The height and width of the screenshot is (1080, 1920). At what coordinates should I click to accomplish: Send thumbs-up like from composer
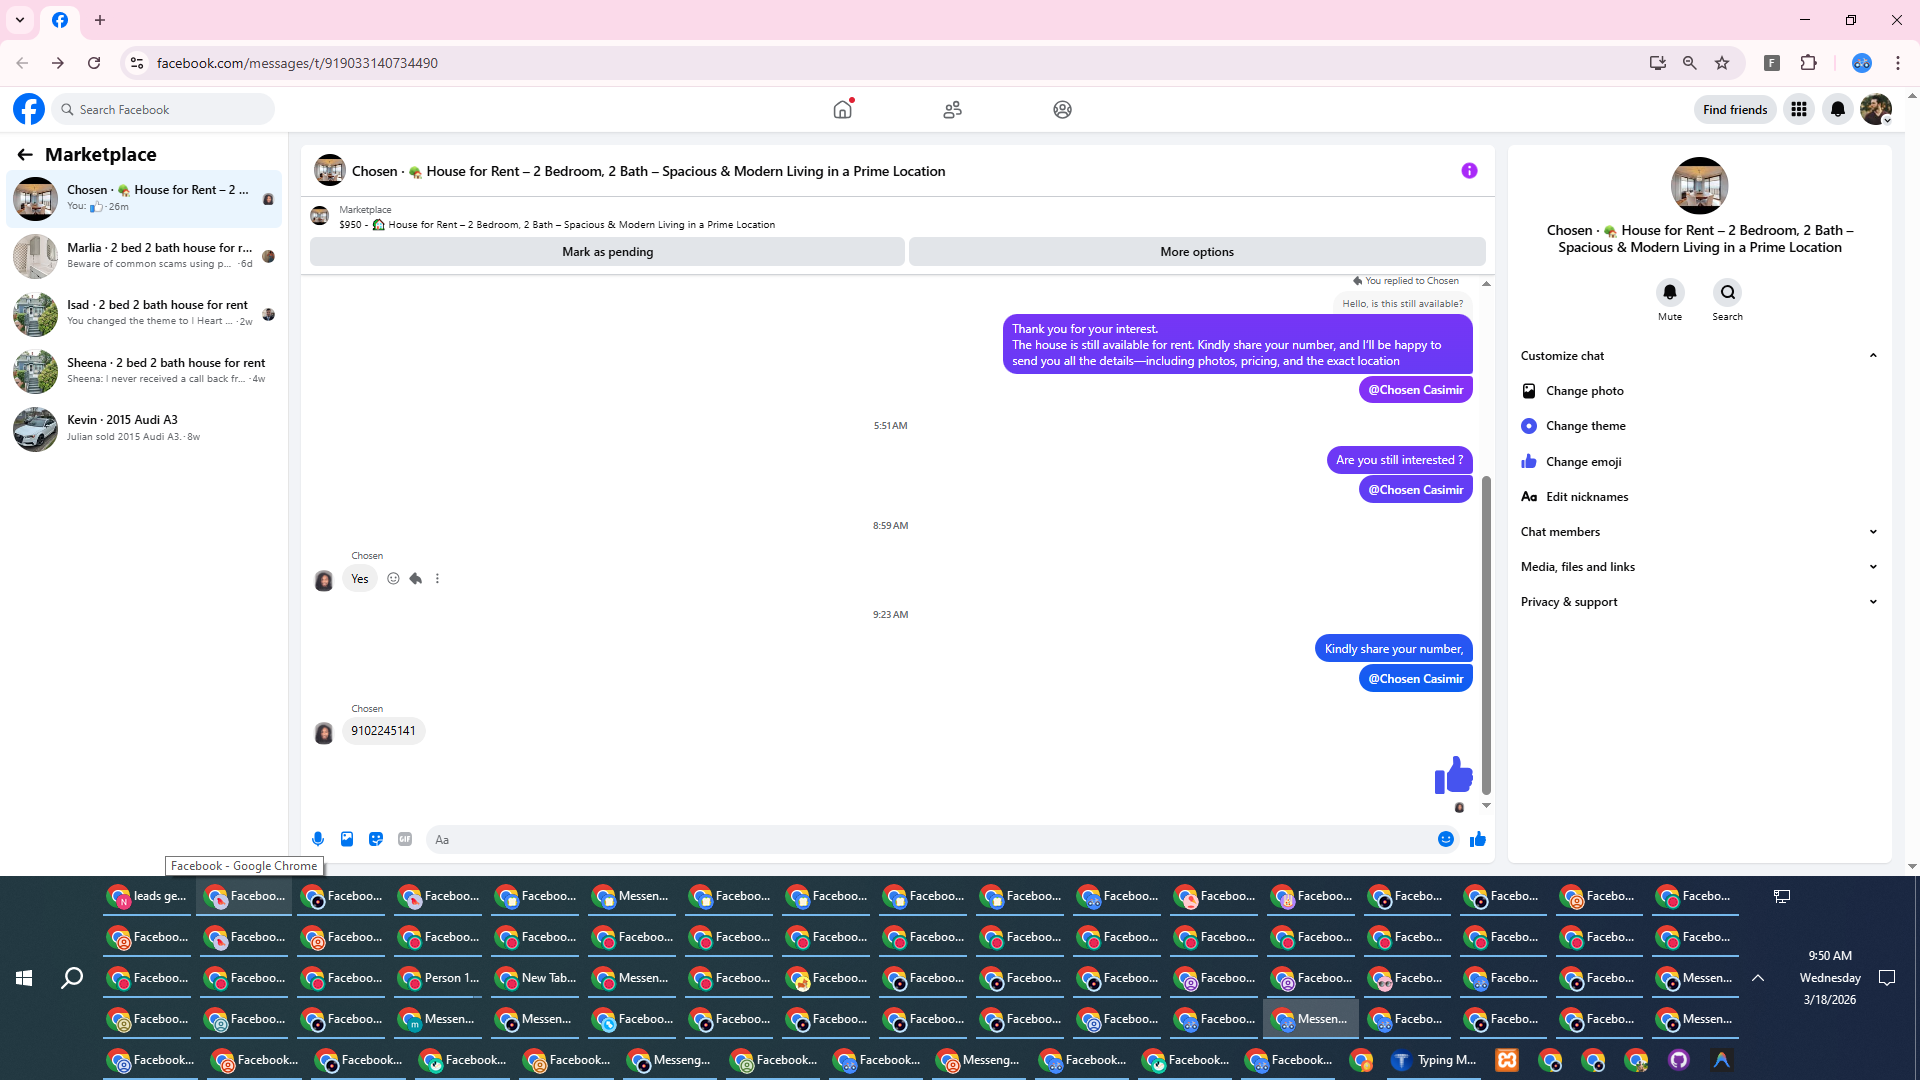pyautogui.click(x=1478, y=839)
